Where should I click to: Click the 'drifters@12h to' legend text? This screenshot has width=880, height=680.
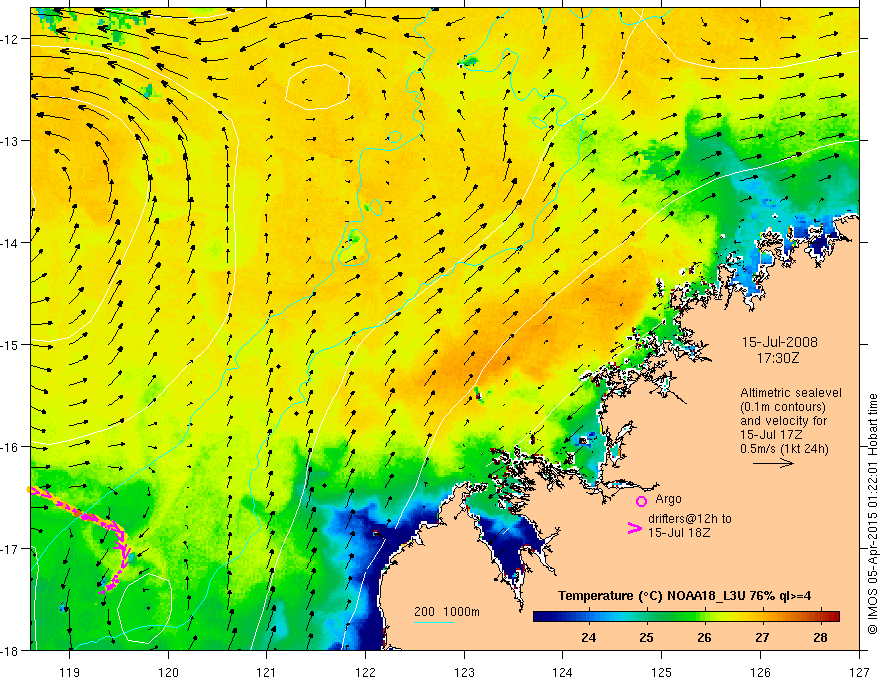[690, 519]
